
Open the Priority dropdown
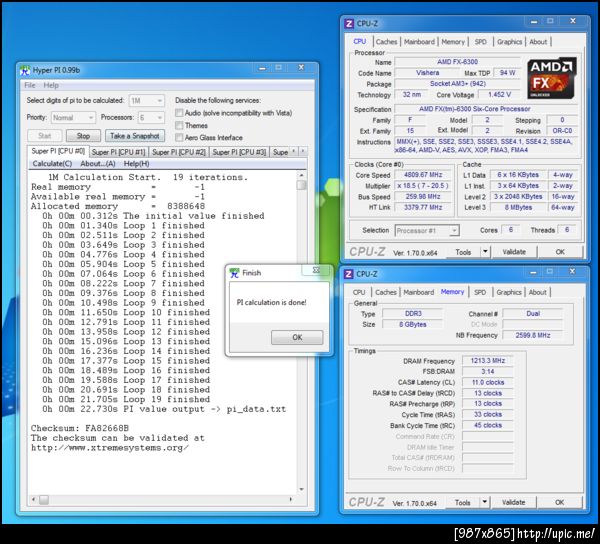(x=73, y=117)
